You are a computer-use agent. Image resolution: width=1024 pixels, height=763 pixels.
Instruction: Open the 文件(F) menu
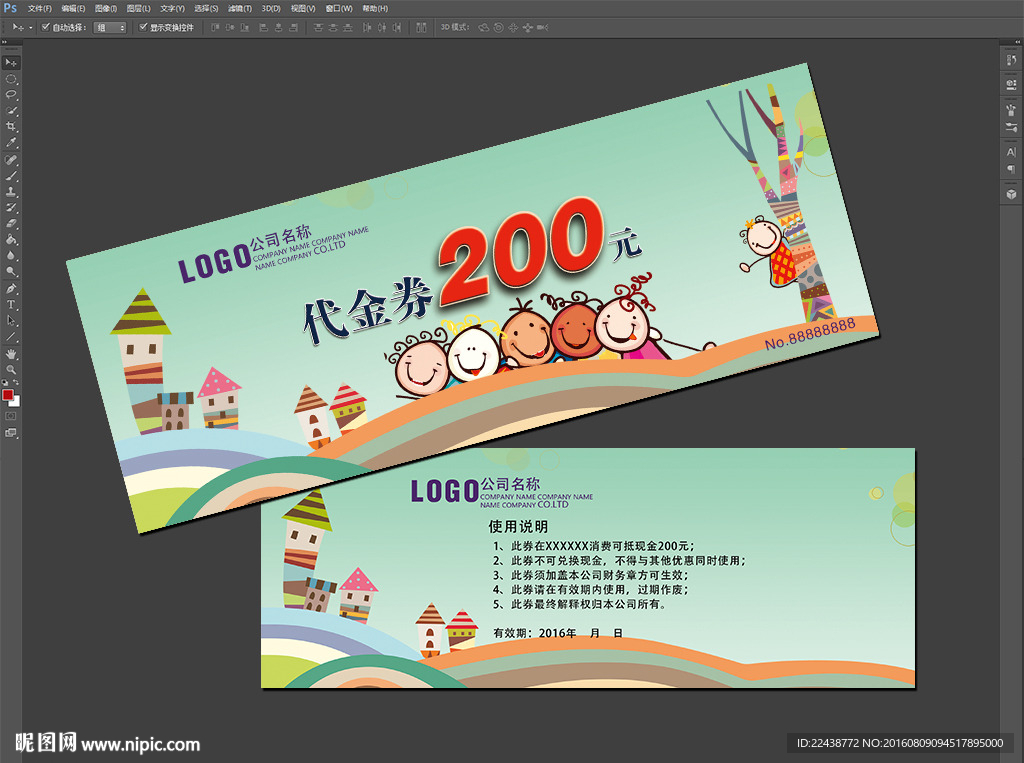(40, 8)
